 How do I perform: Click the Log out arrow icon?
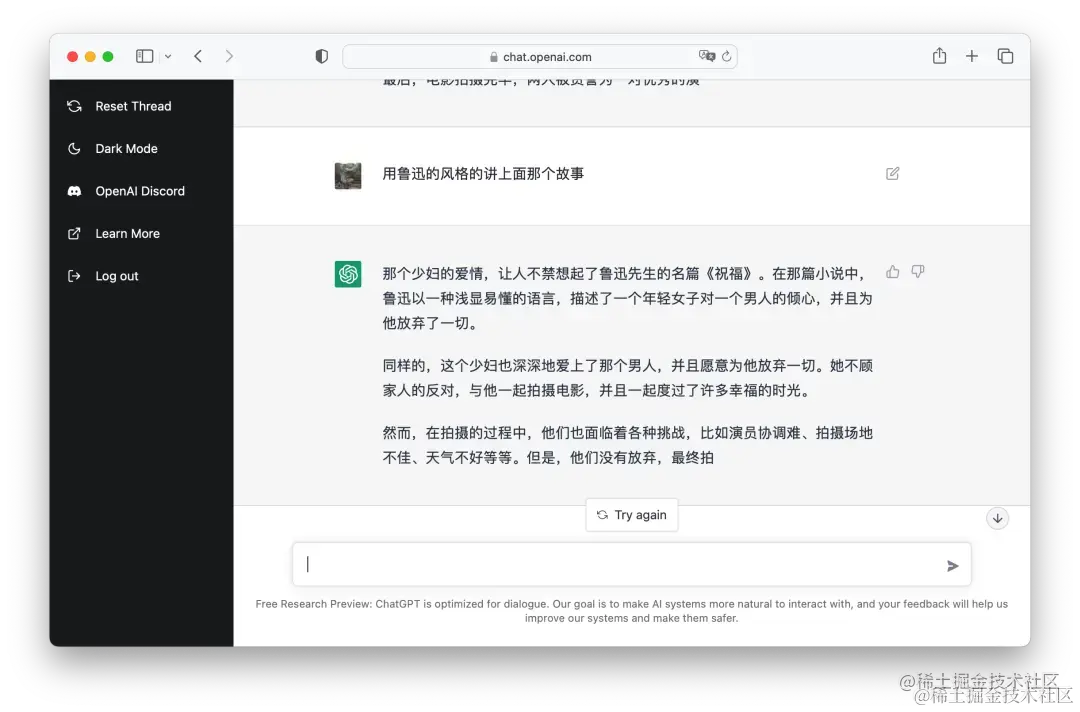[x=74, y=276]
